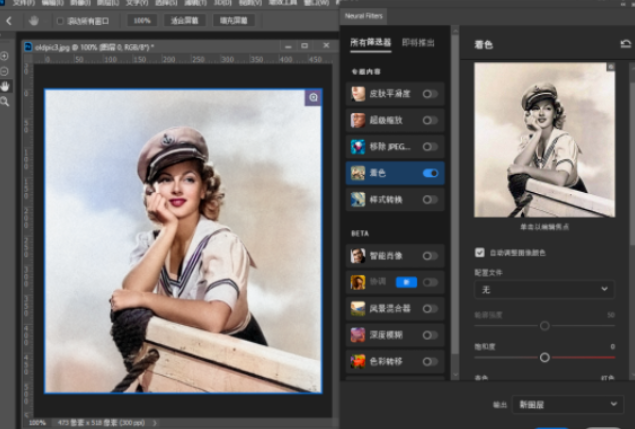
Task: Click the reset arrow icon beside 着色 title
Action: coord(625,43)
